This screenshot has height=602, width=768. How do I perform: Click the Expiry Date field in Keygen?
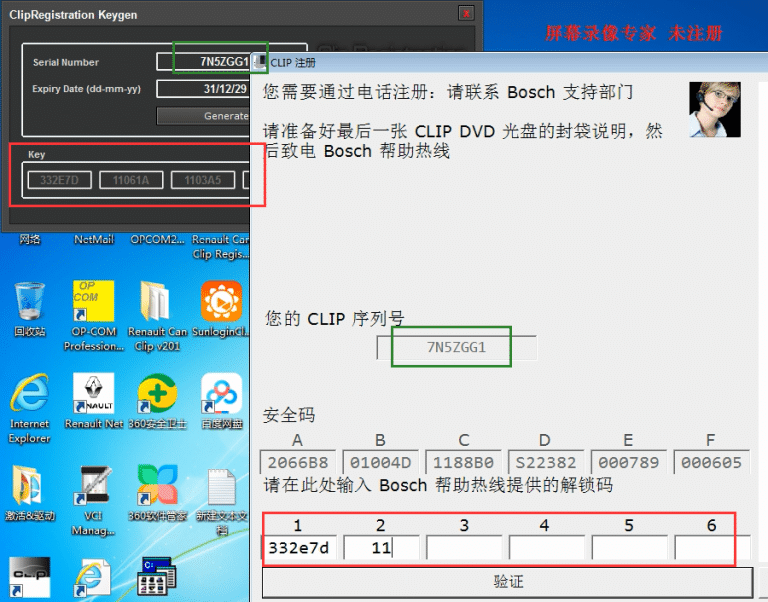[x=205, y=89]
